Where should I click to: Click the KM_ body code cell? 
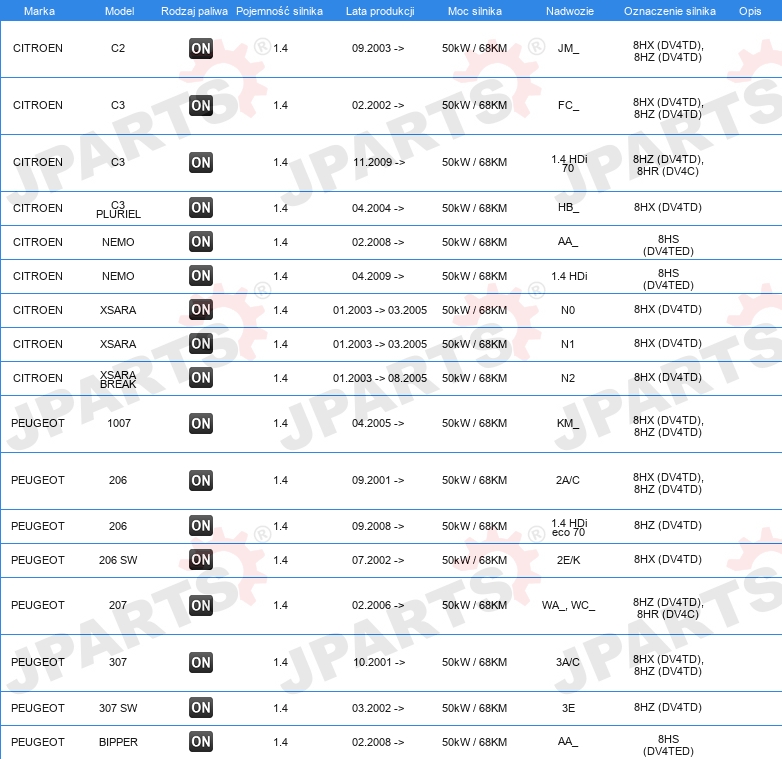click(x=569, y=423)
